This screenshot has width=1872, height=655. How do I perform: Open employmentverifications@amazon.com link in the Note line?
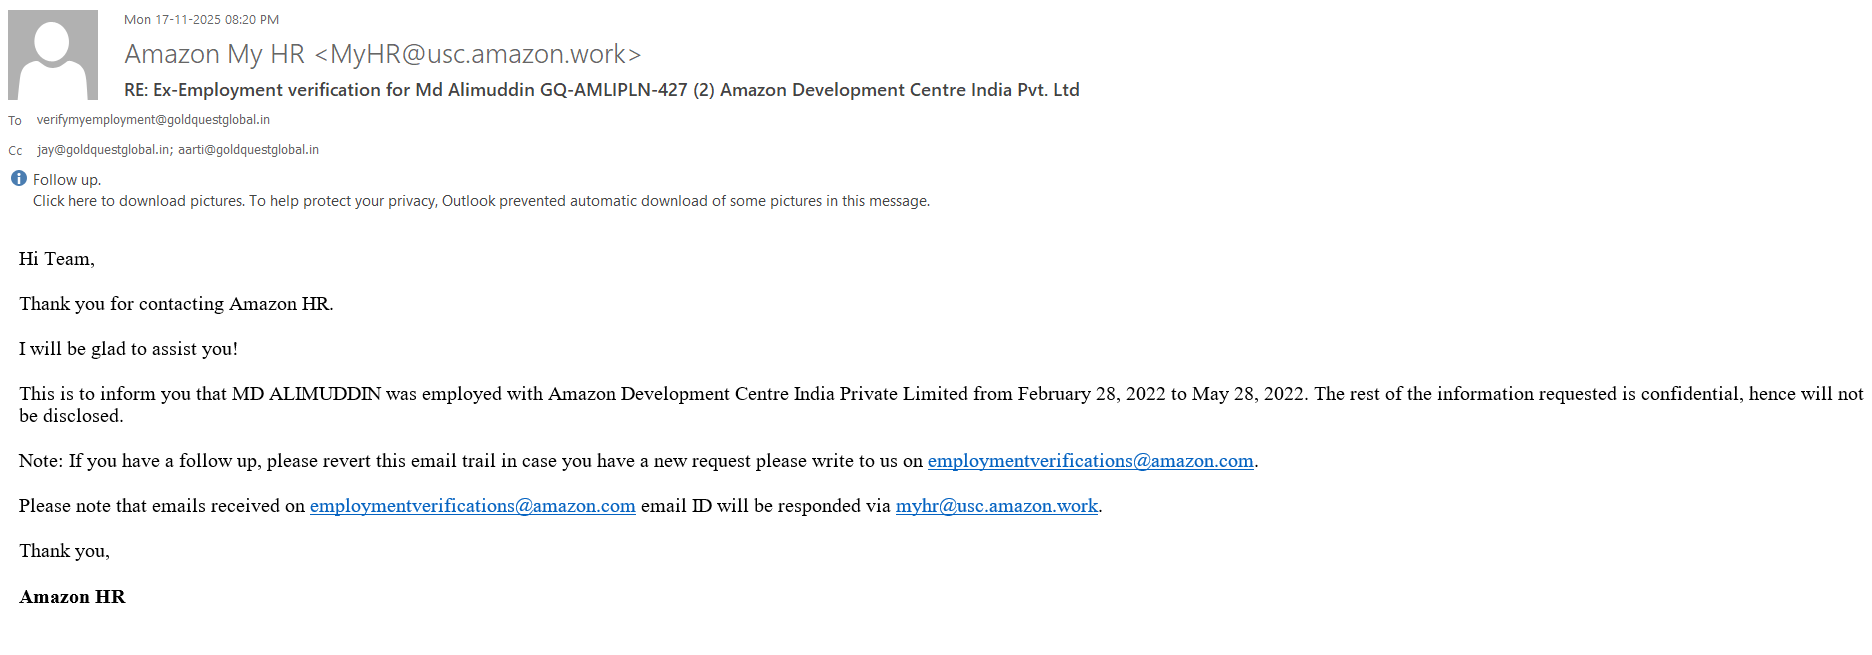[1090, 461]
